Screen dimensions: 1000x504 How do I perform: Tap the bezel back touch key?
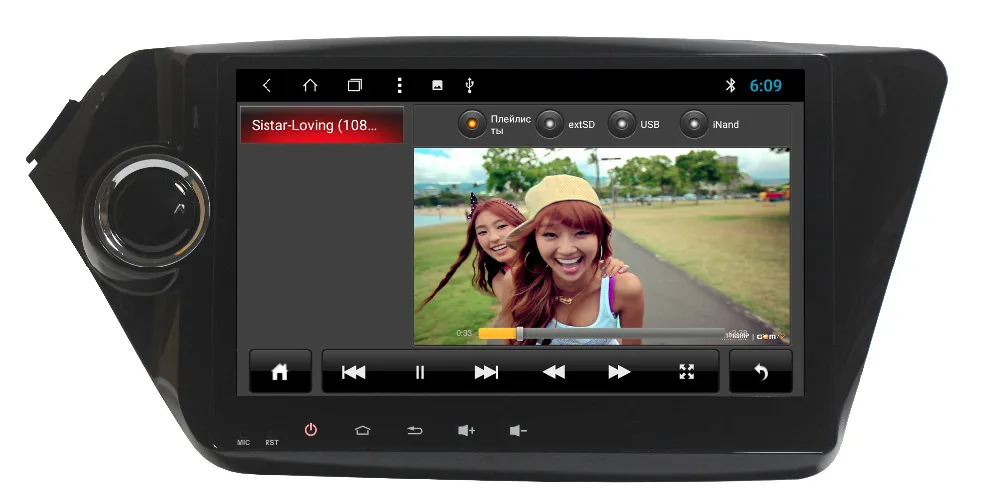(x=415, y=431)
